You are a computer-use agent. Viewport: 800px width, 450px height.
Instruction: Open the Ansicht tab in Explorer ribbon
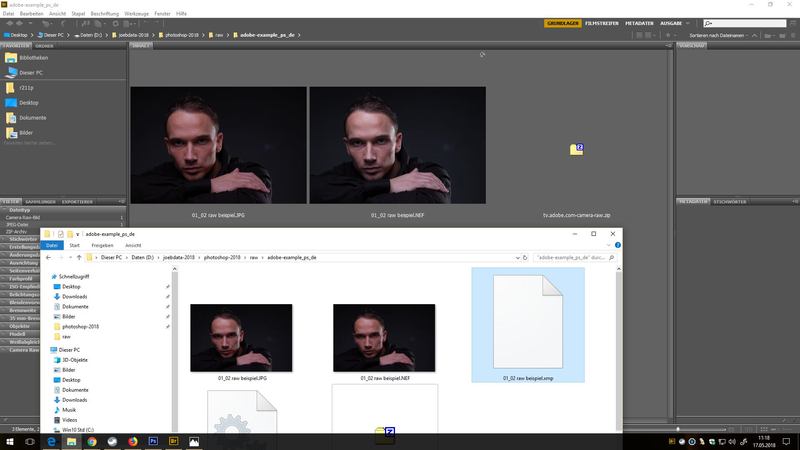[132, 245]
